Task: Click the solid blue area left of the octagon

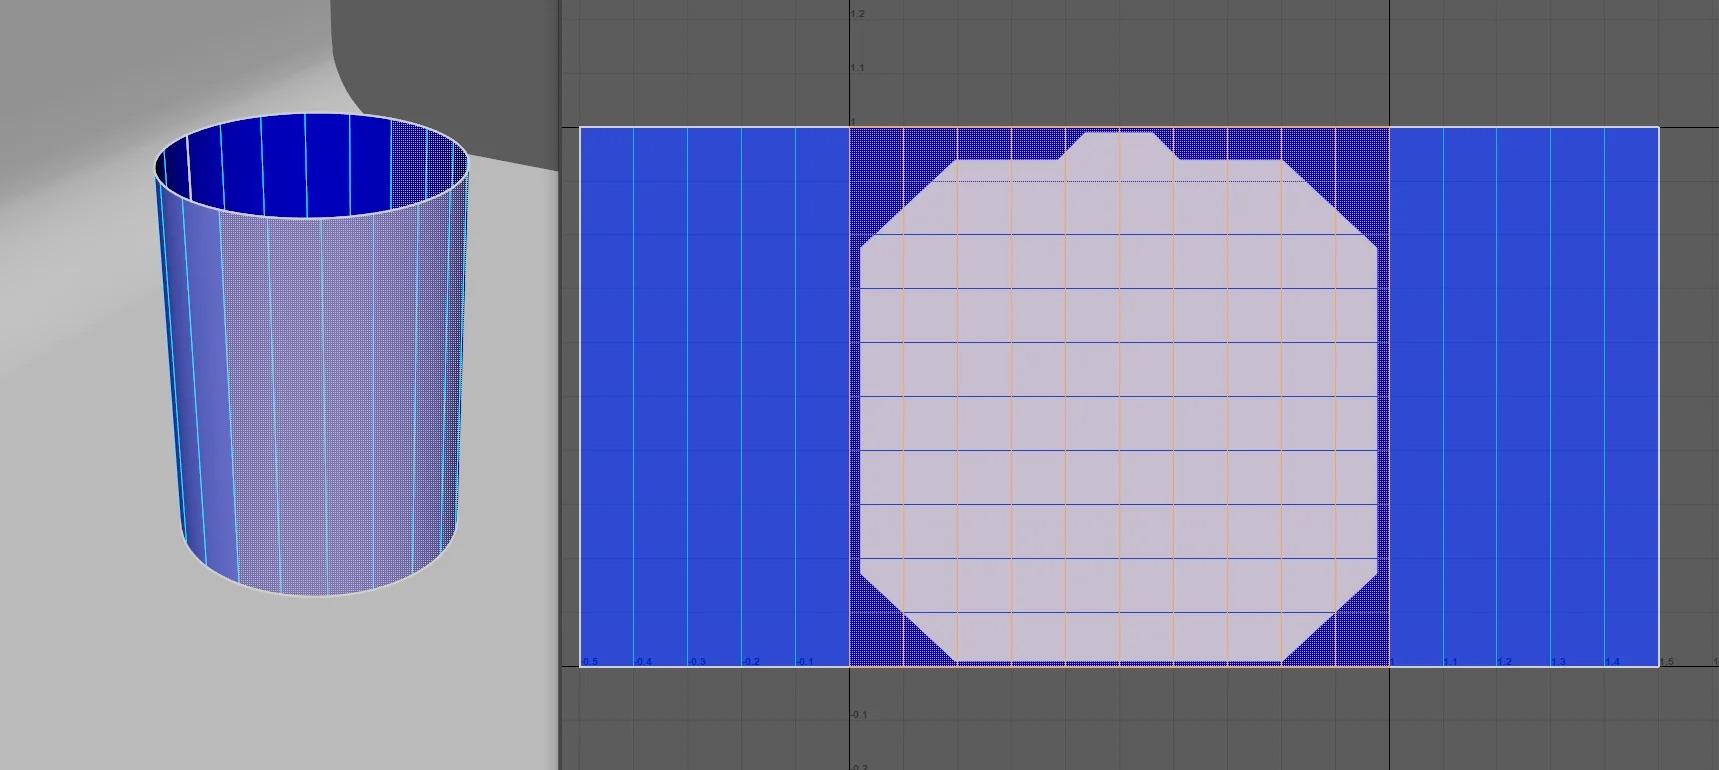Action: click(715, 400)
